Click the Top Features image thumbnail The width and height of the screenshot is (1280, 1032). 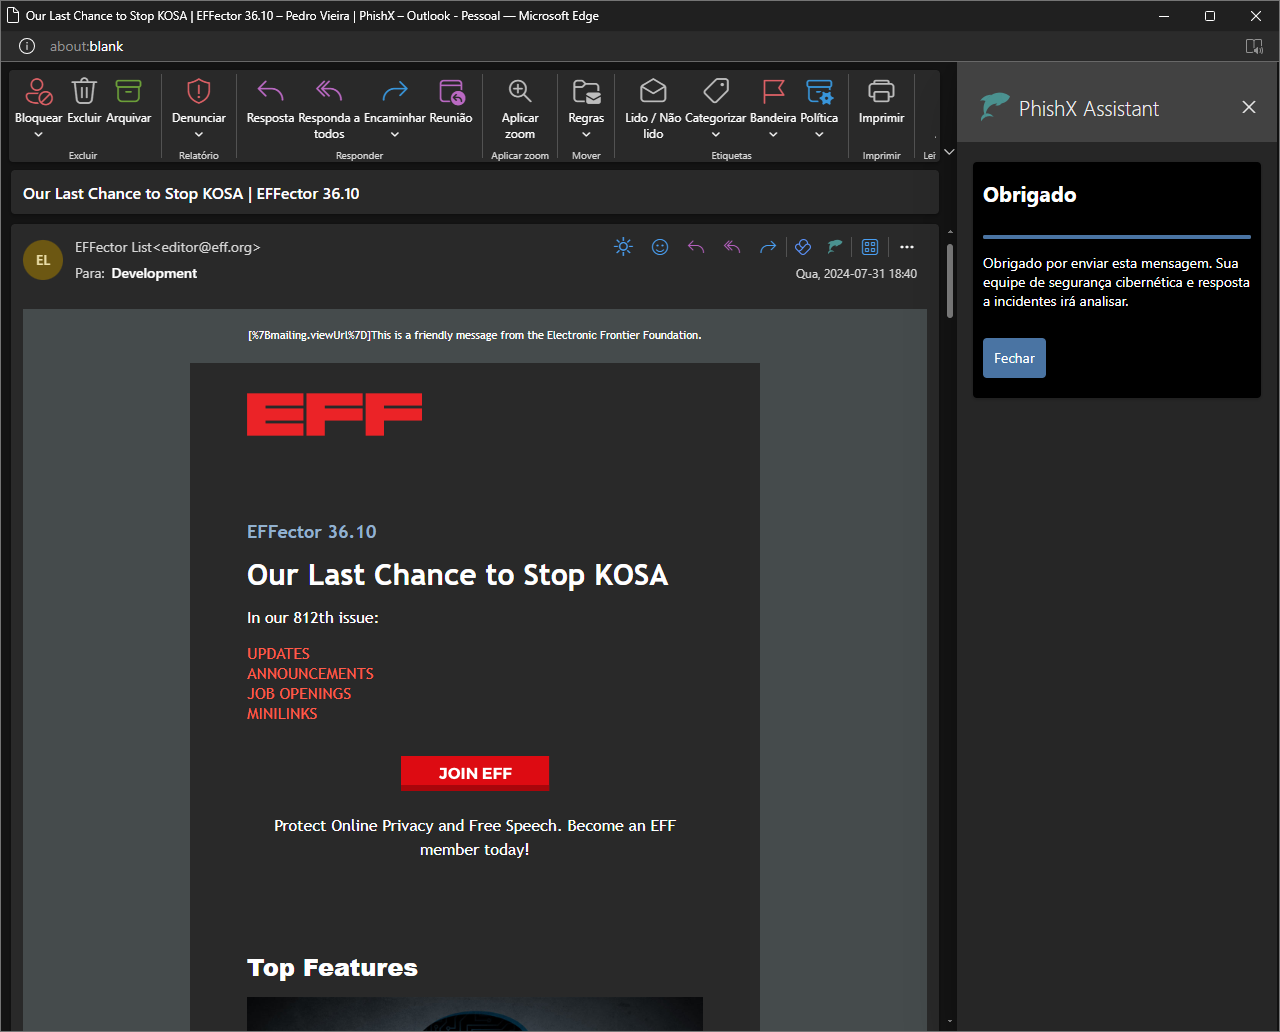475,1013
